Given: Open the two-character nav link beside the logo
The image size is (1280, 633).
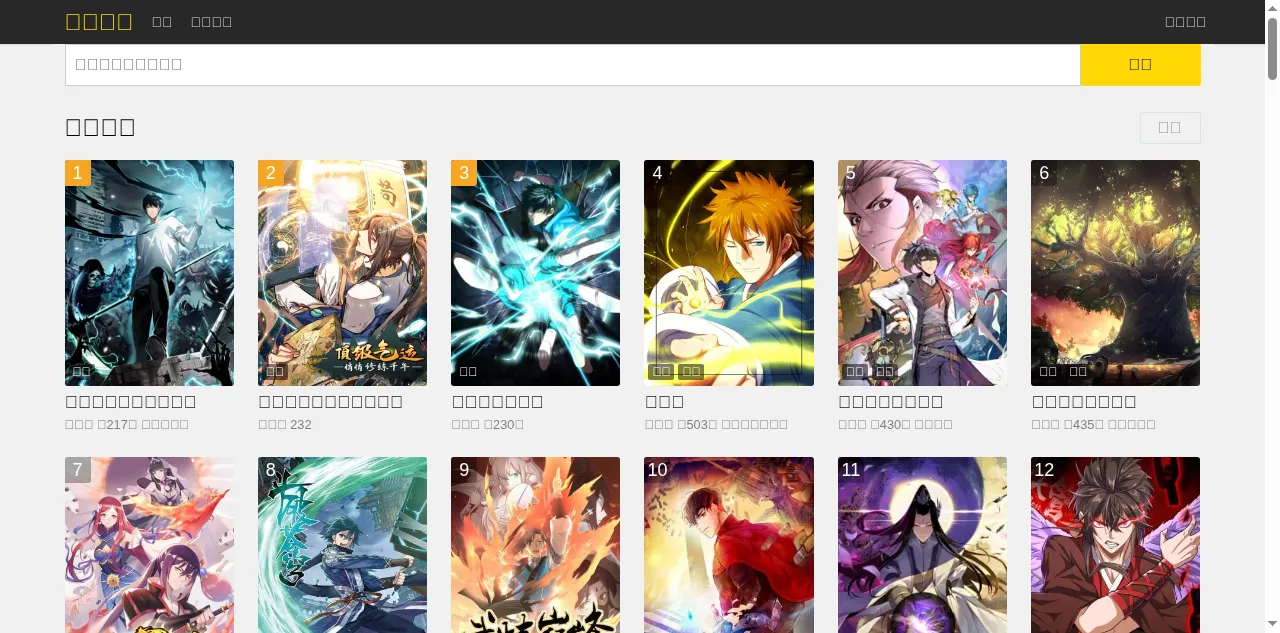Looking at the screenshot, I should 162,22.
